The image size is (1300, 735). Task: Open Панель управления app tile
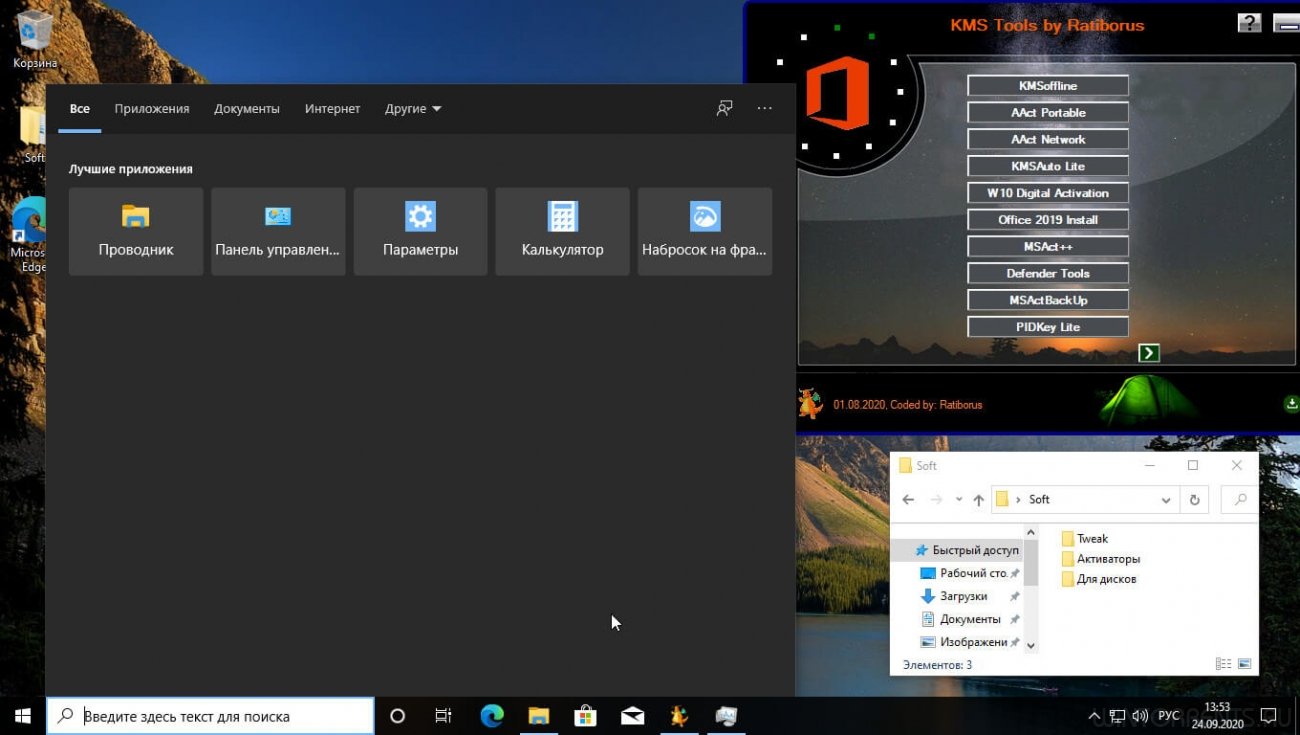click(278, 231)
